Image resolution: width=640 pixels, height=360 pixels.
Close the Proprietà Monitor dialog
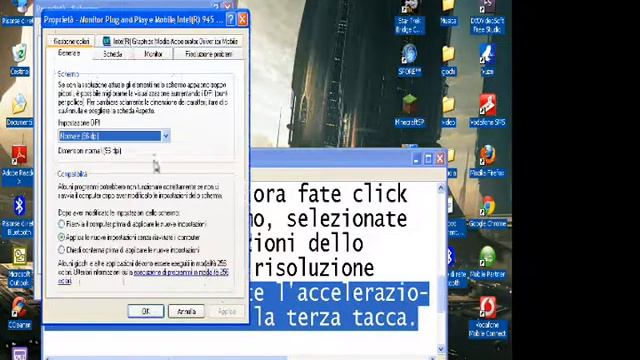tap(242, 19)
